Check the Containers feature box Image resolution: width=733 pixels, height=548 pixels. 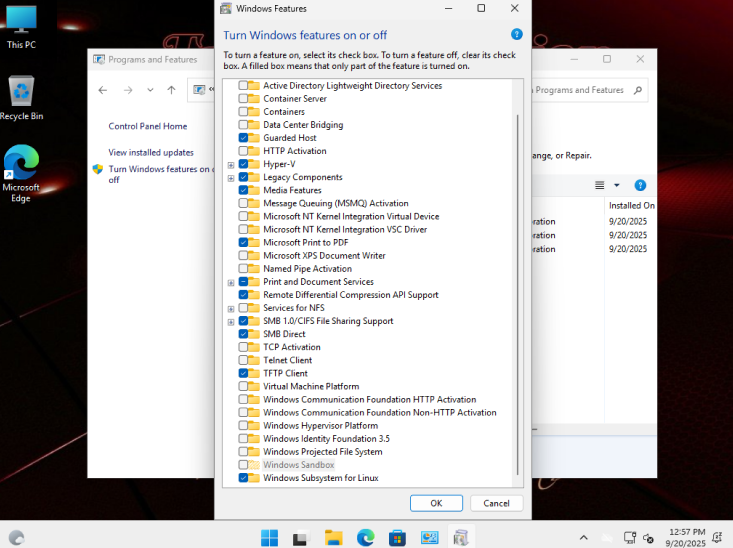tap(243, 112)
